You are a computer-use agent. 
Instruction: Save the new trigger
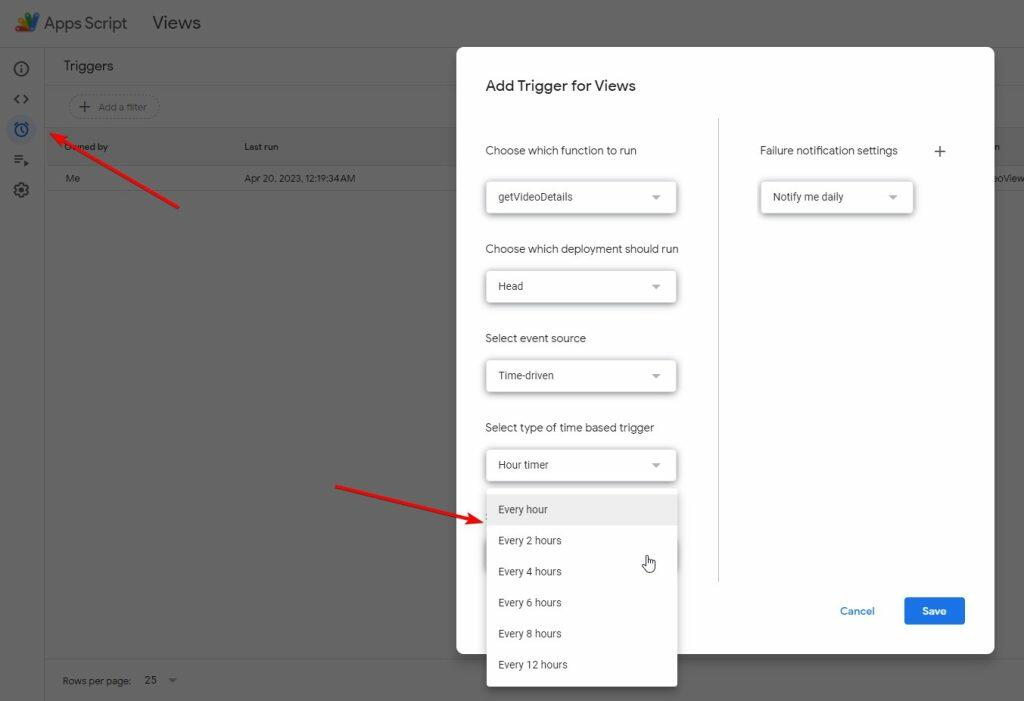(933, 610)
